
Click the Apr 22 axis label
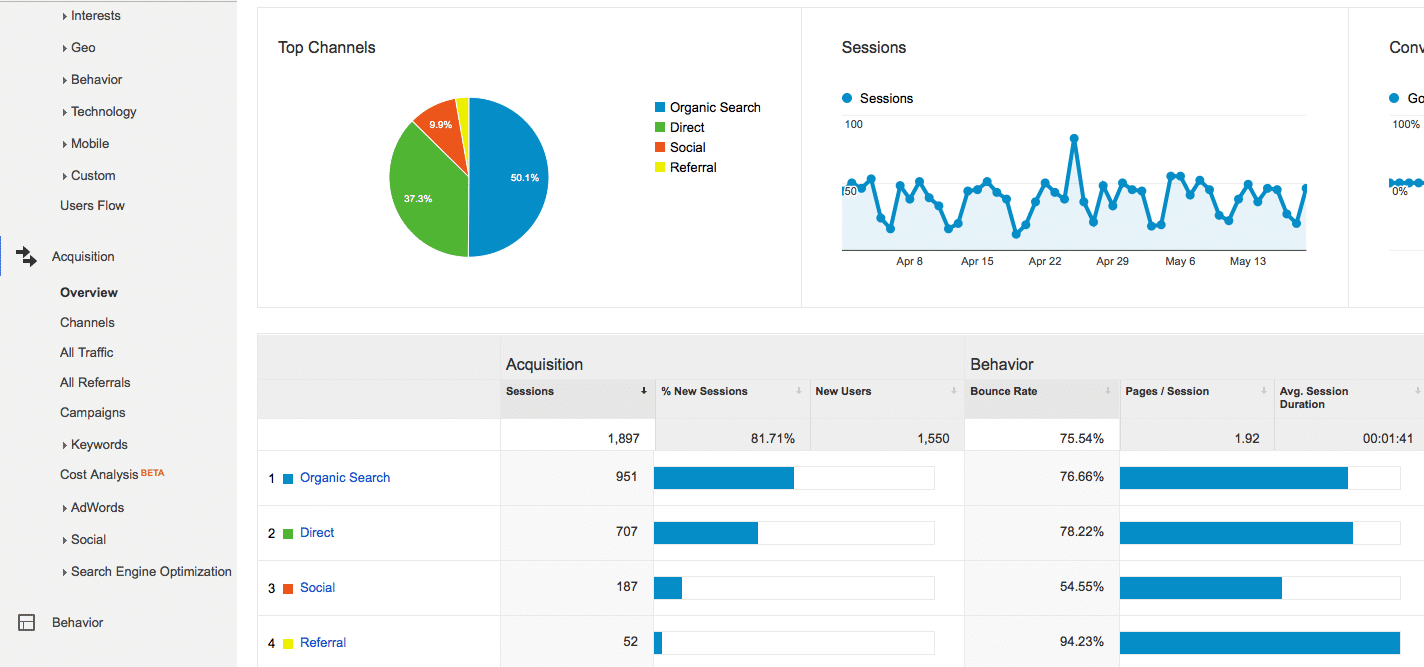pyautogui.click(x=1045, y=261)
